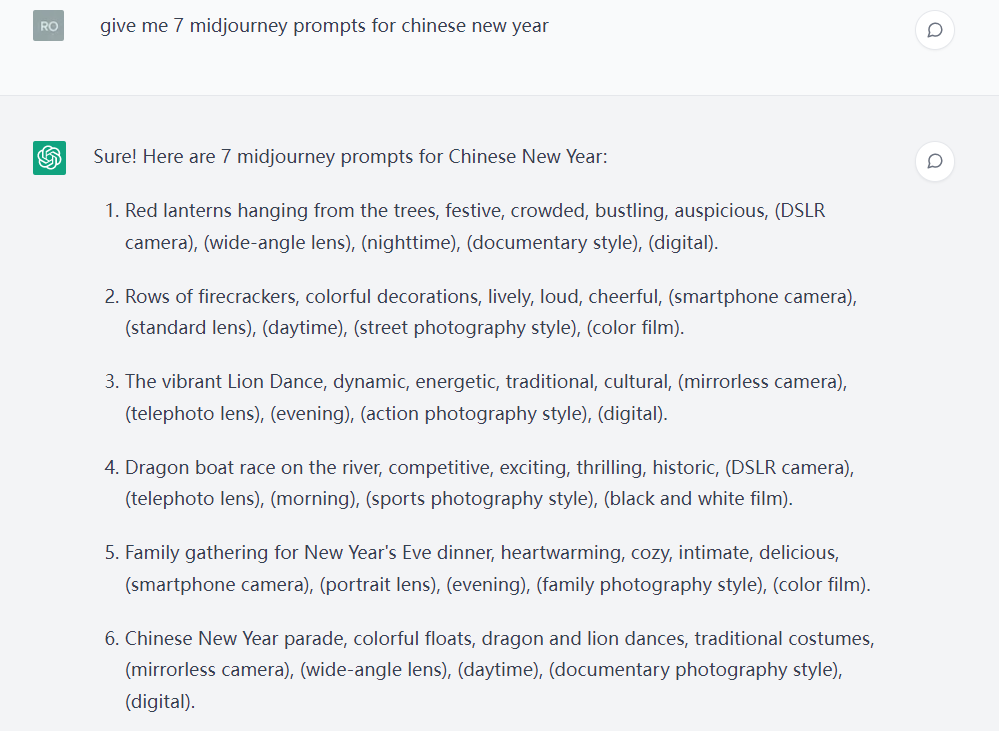The width and height of the screenshot is (999, 731).
Task: Click the comment icon beside ChatGPT's response
Action: 934,161
